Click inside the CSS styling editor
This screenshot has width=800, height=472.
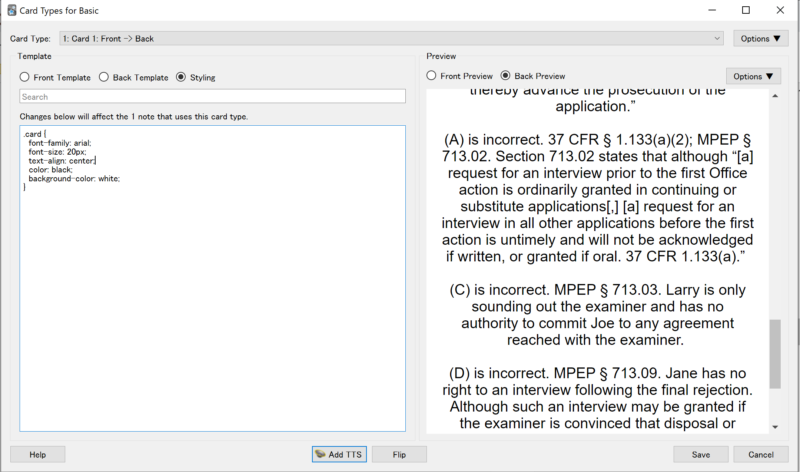tap(212, 280)
